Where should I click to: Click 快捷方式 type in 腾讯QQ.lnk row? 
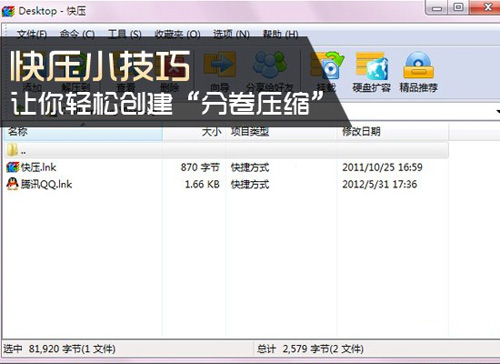click(x=250, y=184)
